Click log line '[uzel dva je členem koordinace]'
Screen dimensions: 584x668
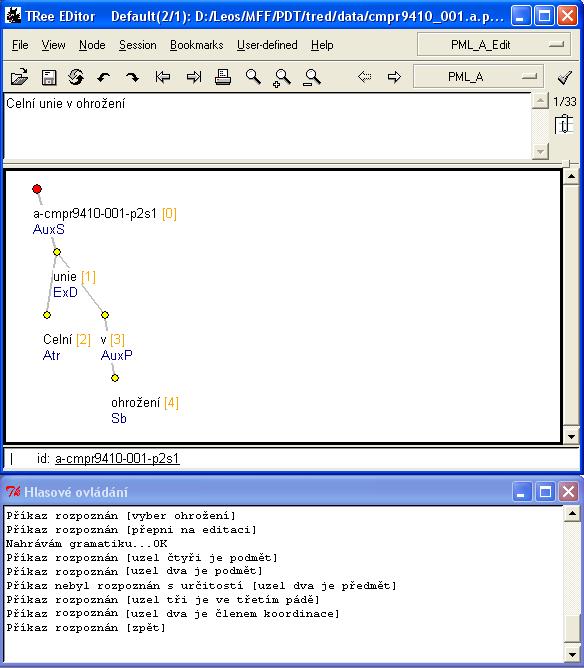click(x=233, y=613)
